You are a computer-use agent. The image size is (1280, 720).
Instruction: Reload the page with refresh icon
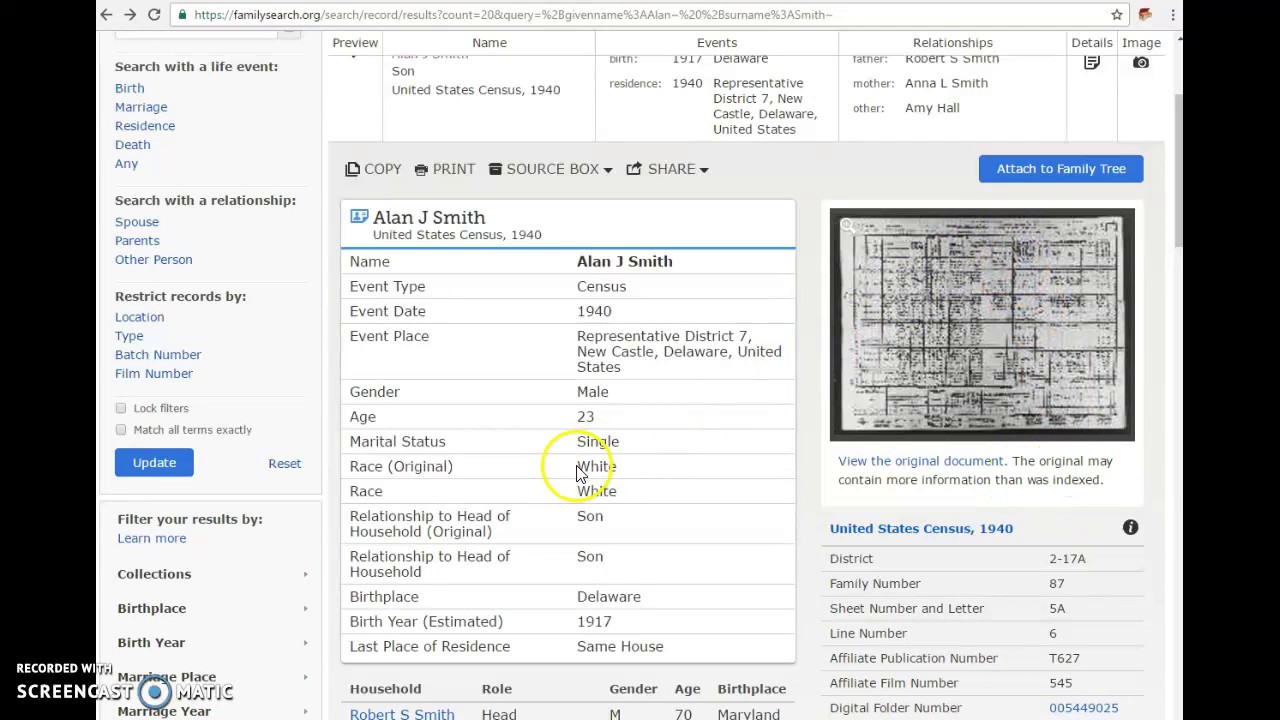(x=154, y=15)
